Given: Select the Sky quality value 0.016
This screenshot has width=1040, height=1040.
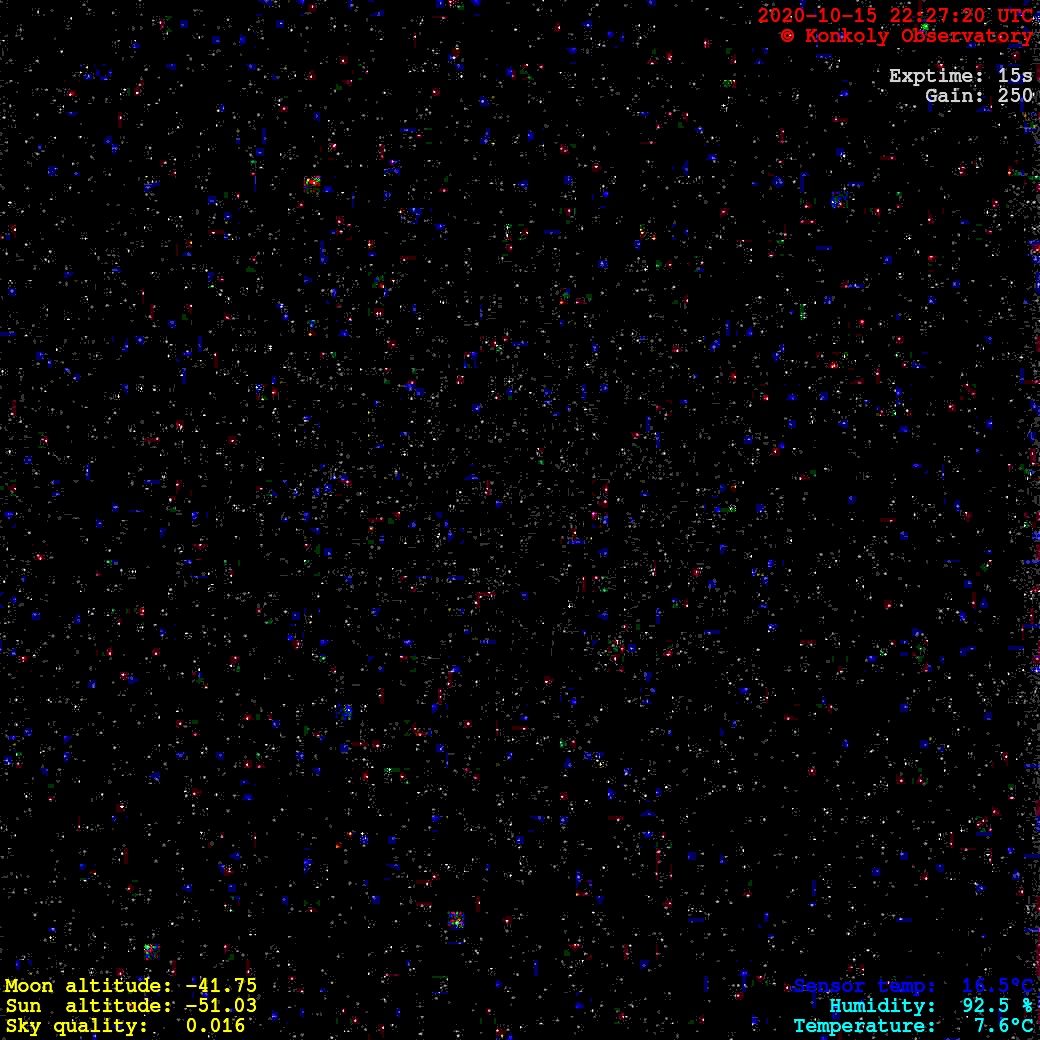Looking at the screenshot, I should click(215, 1026).
